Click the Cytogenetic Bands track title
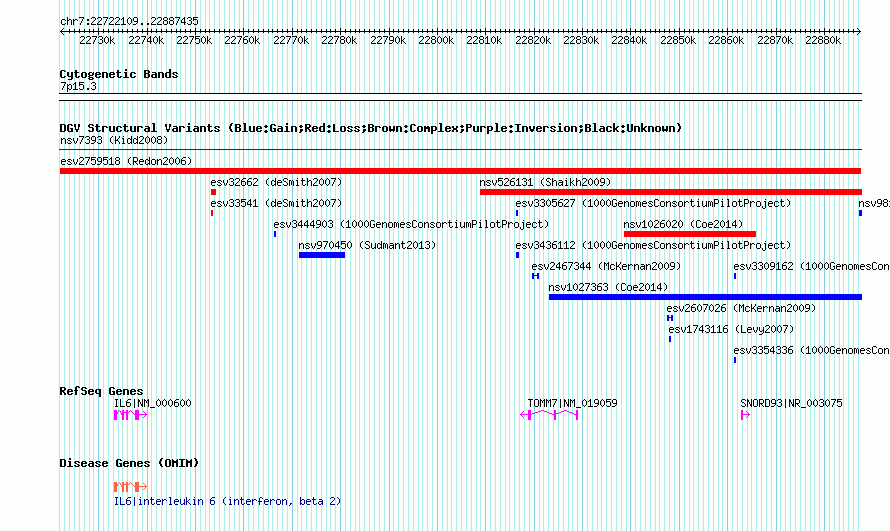 click(119, 74)
